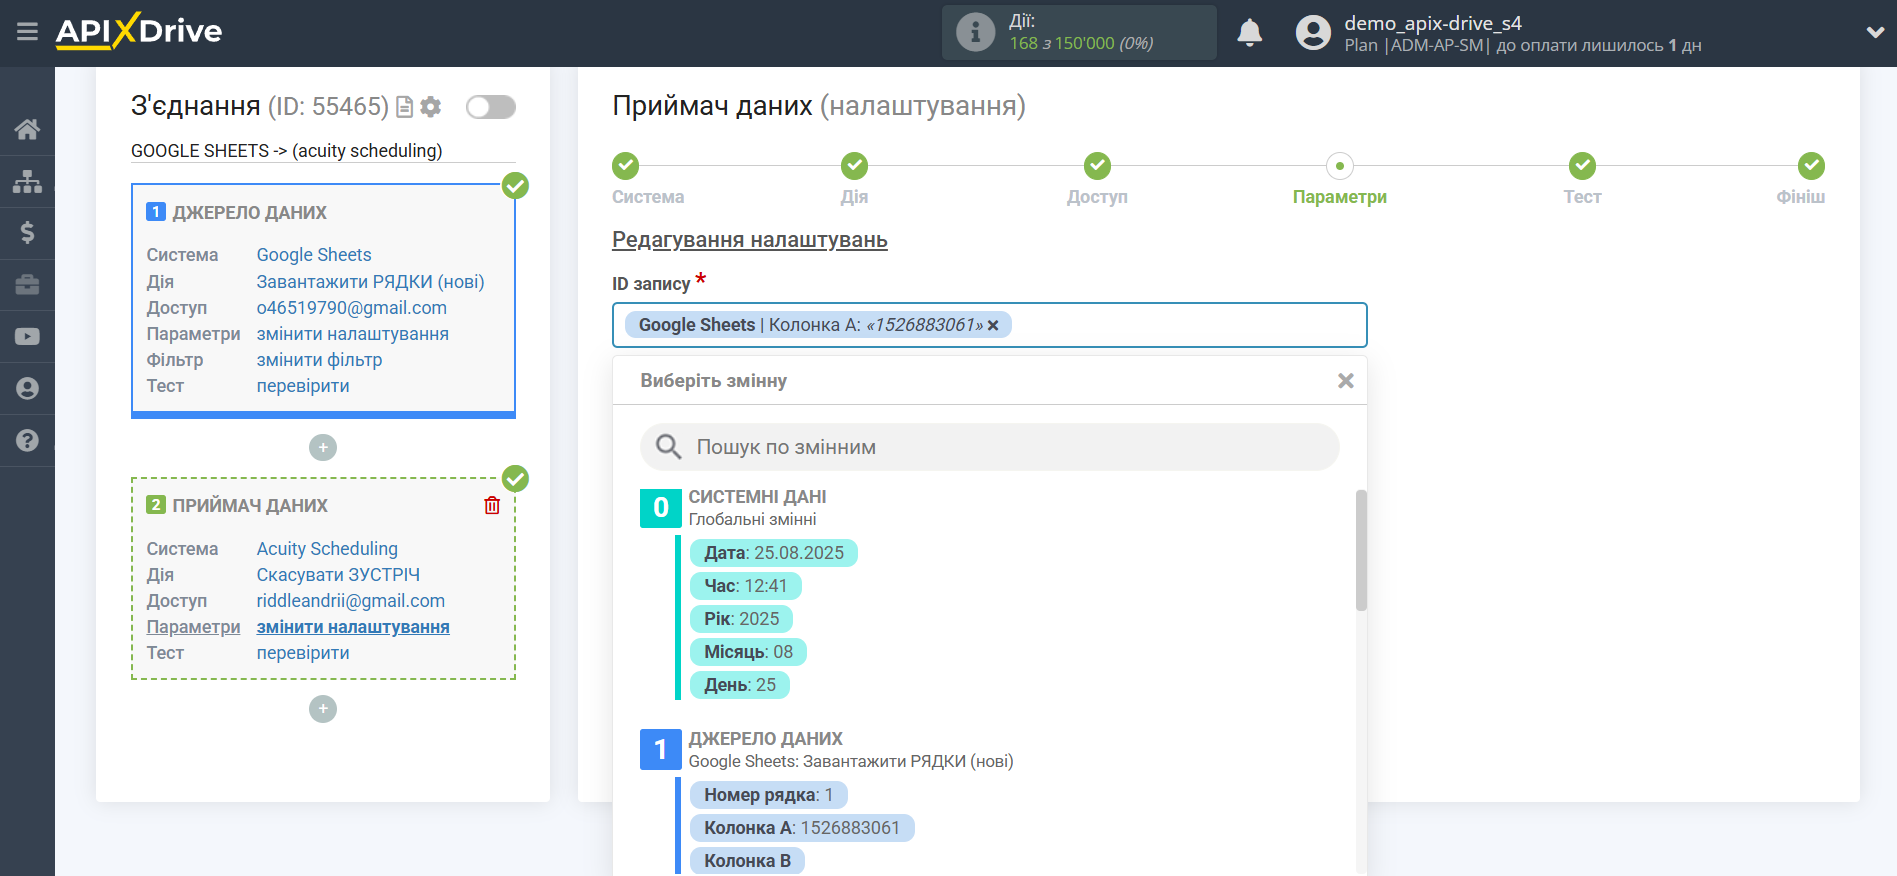Open the help question mark sidebar icon
Image resolution: width=1897 pixels, height=876 pixels.
[x=27, y=440]
